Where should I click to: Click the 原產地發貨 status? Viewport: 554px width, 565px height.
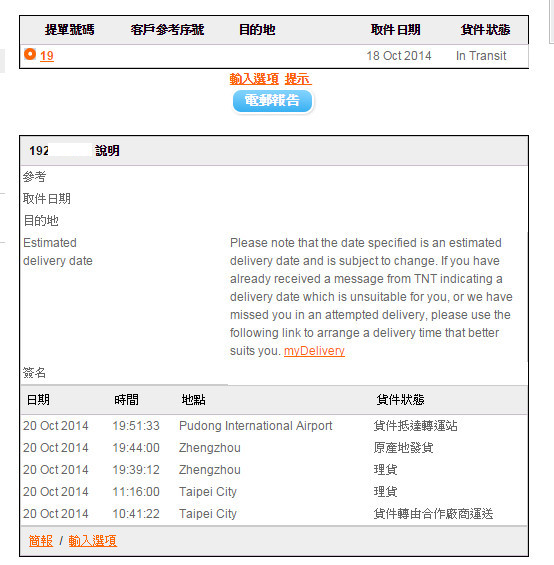tap(403, 448)
